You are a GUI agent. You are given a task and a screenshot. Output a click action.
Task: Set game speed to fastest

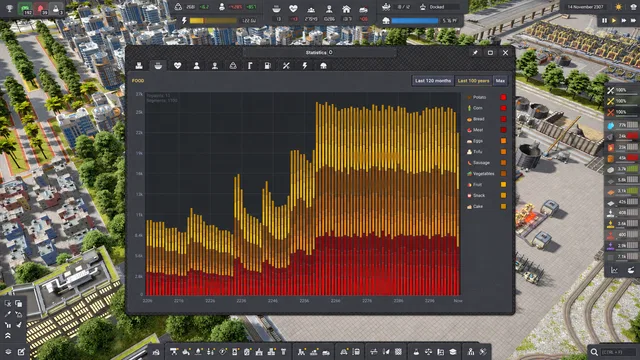633,20
